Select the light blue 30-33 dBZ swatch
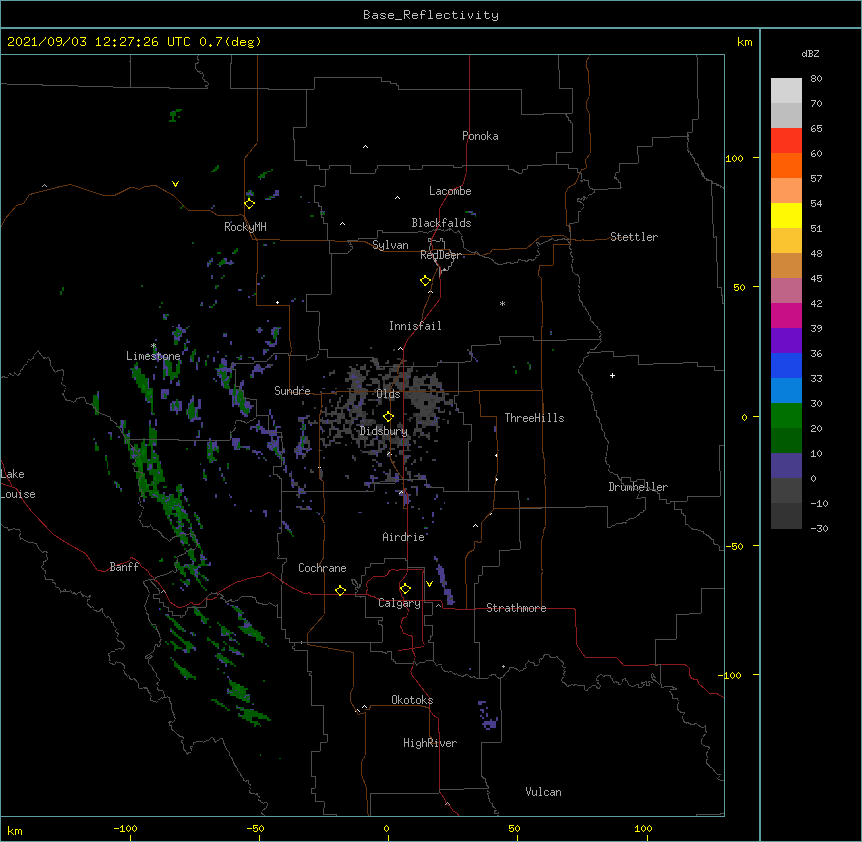 point(786,390)
